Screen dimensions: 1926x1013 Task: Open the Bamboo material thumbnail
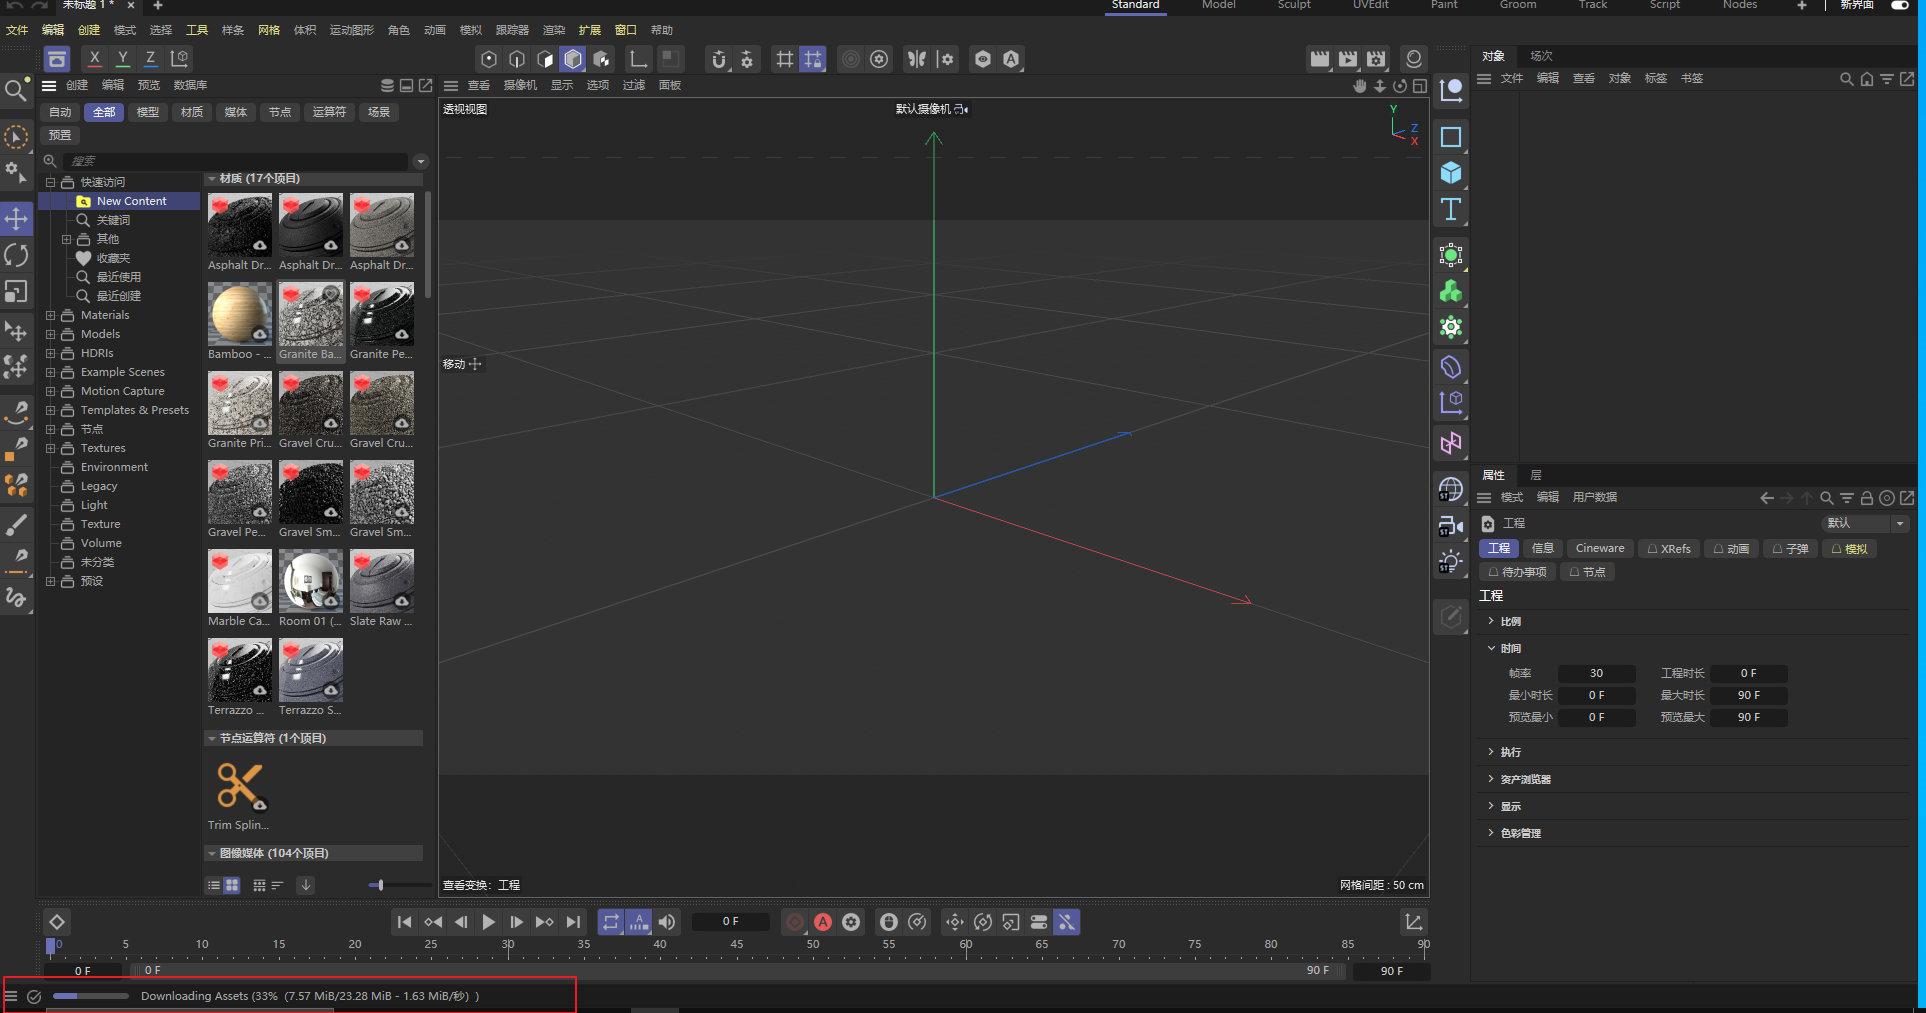[x=239, y=314]
